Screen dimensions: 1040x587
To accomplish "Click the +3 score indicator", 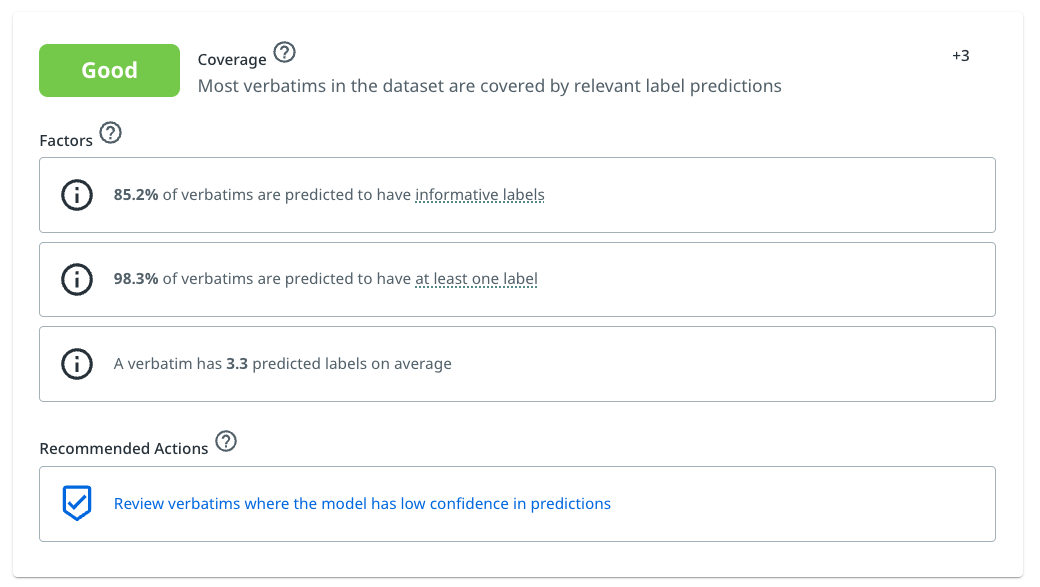I will (960, 56).
